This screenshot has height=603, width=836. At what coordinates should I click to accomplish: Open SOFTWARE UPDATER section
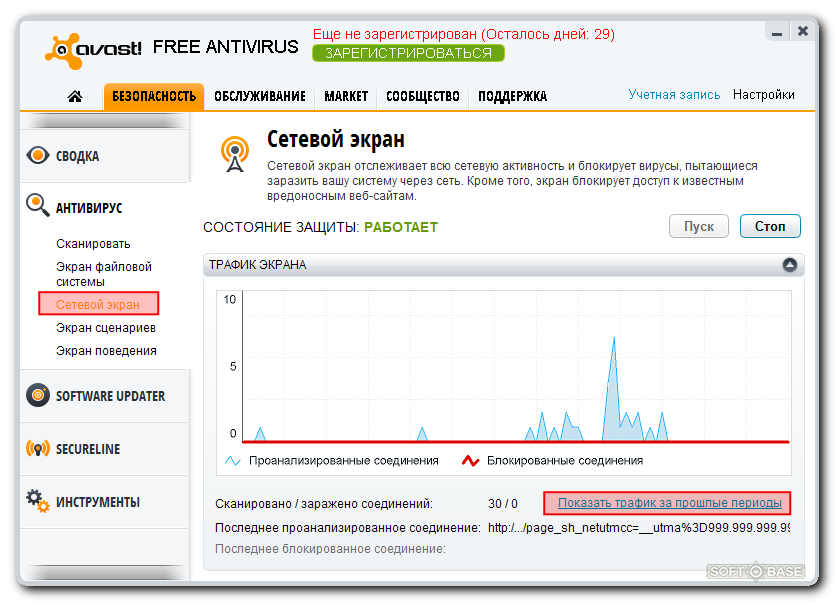[104, 396]
